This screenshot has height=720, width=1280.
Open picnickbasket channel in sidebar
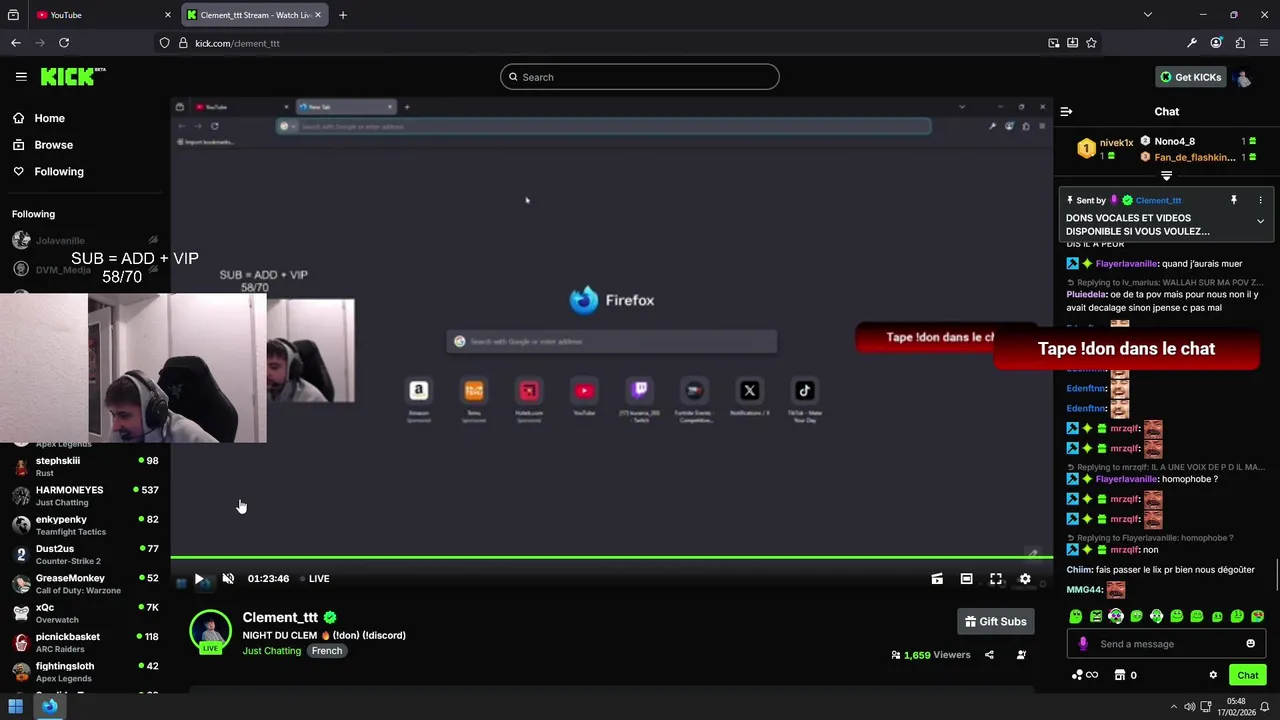pyautogui.click(x=85, y=642)
